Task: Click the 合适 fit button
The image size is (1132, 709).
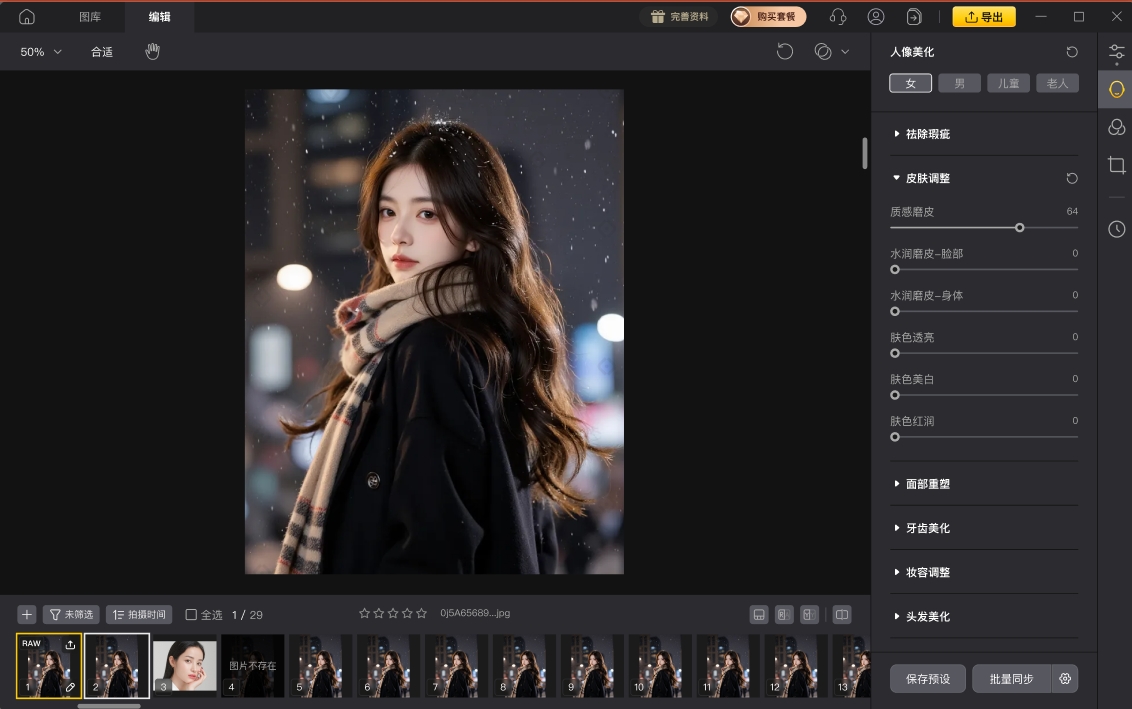Action: point(102,52)
